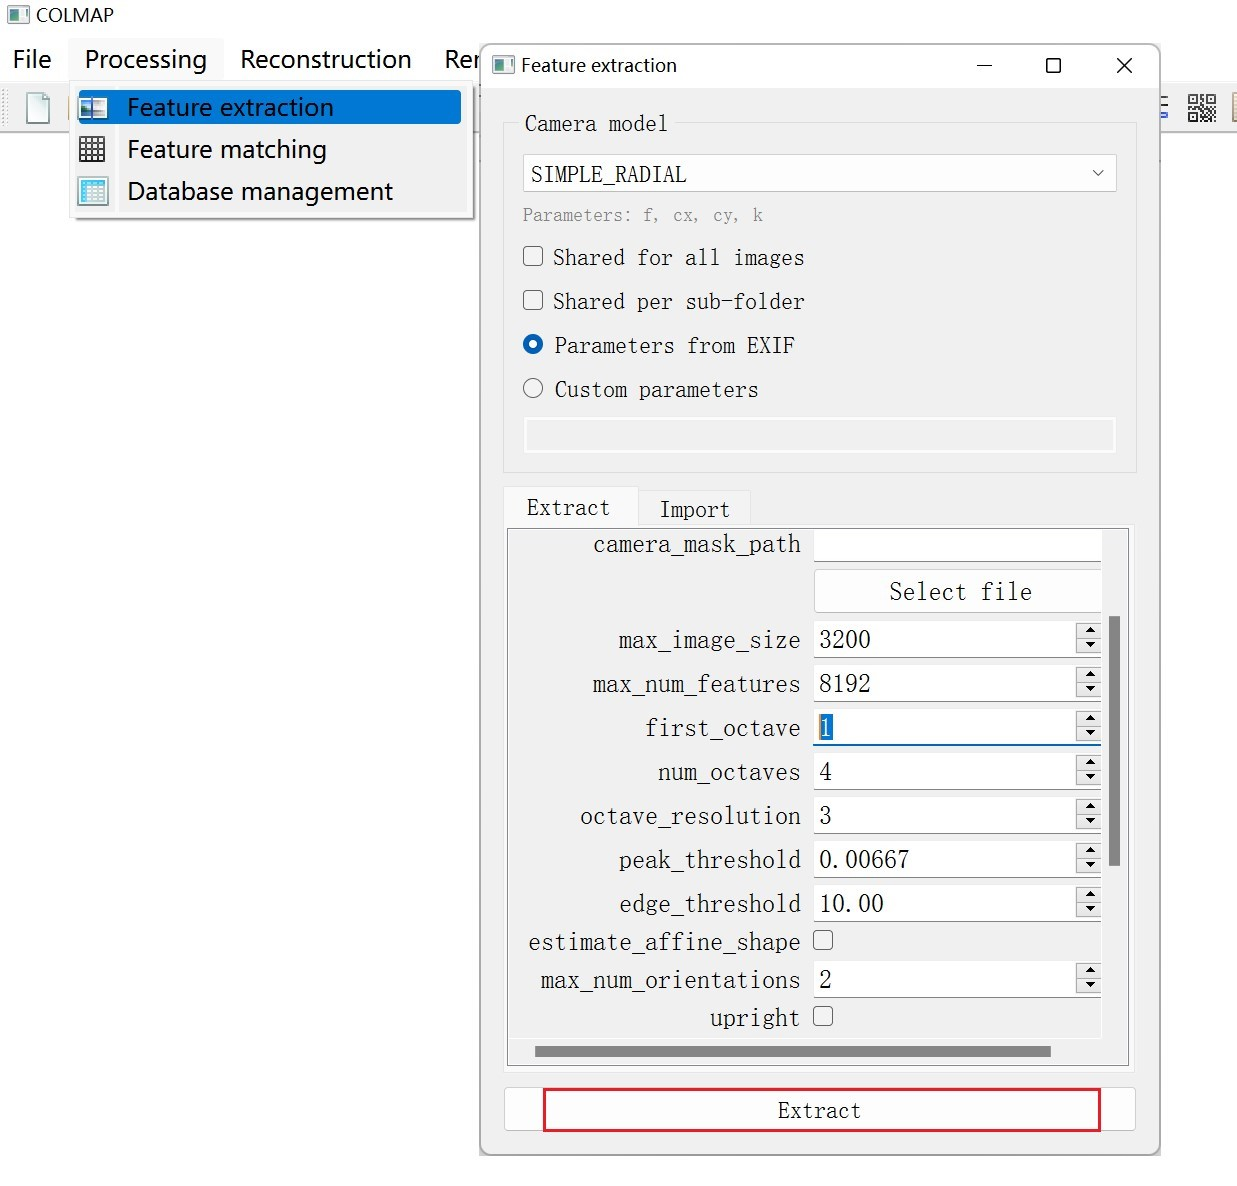Increase max_num_orientations with its up arrow
This screenshot has height=1186, width=1237.
[x=1089, y=971]
